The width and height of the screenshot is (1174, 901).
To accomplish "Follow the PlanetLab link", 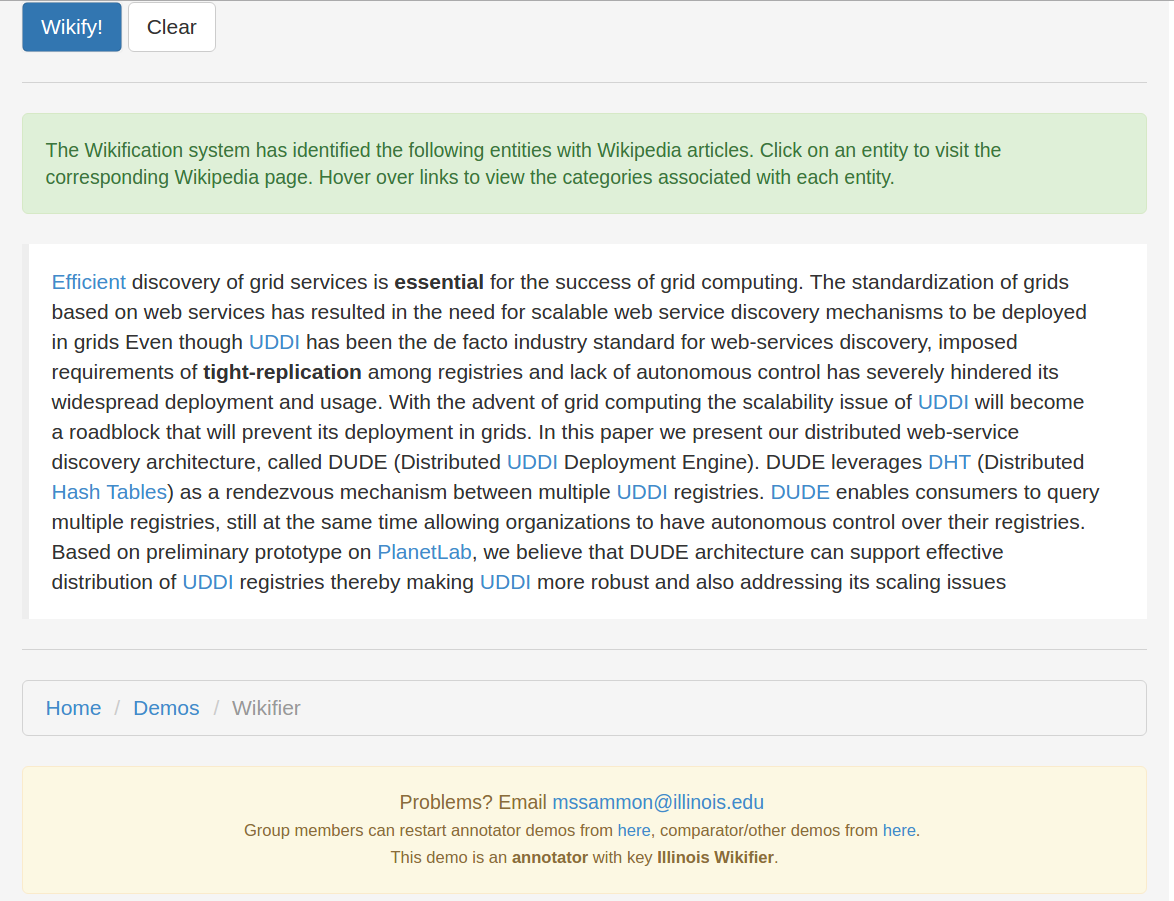I will 424,552.
